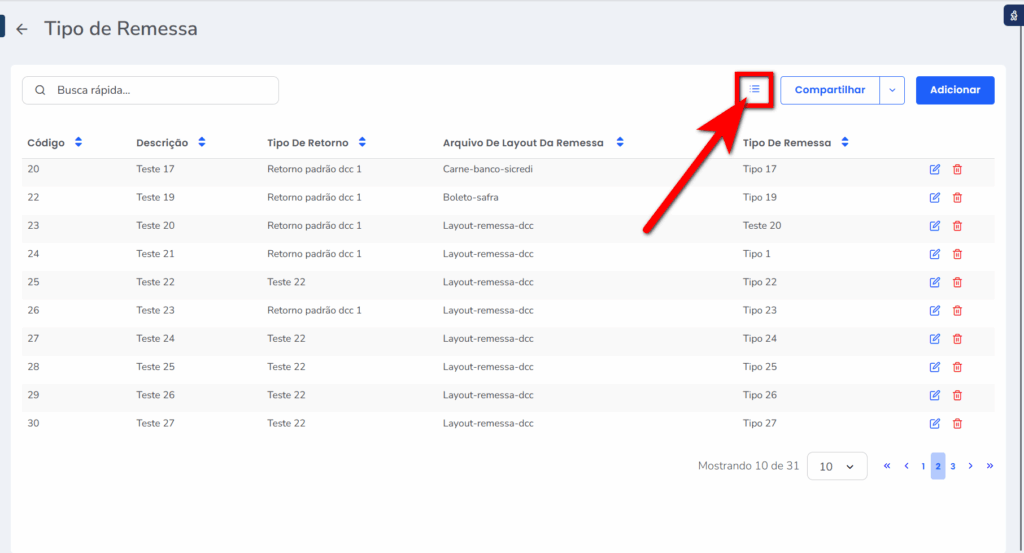Delete the Teste 20 row
Screen dimensions: 1024x553
point(957,226)
